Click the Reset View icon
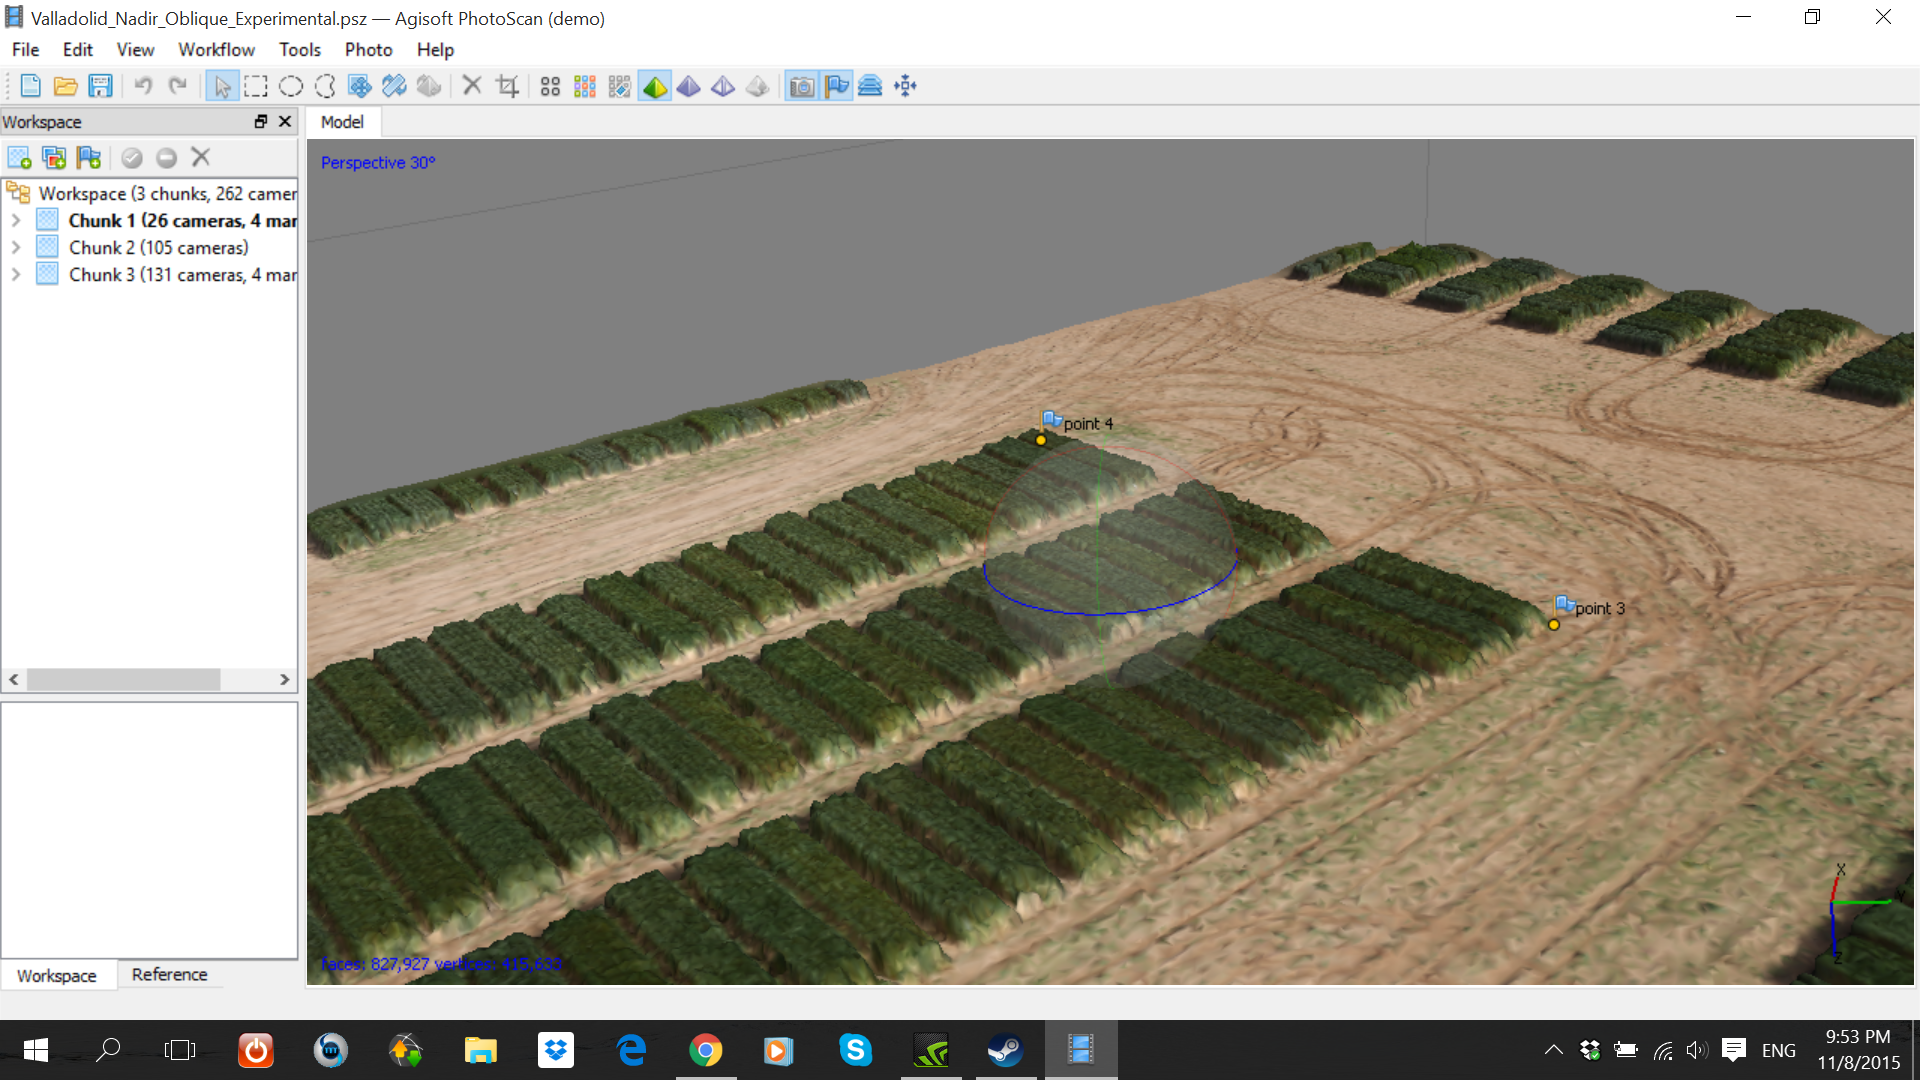 tap(905, 87)
